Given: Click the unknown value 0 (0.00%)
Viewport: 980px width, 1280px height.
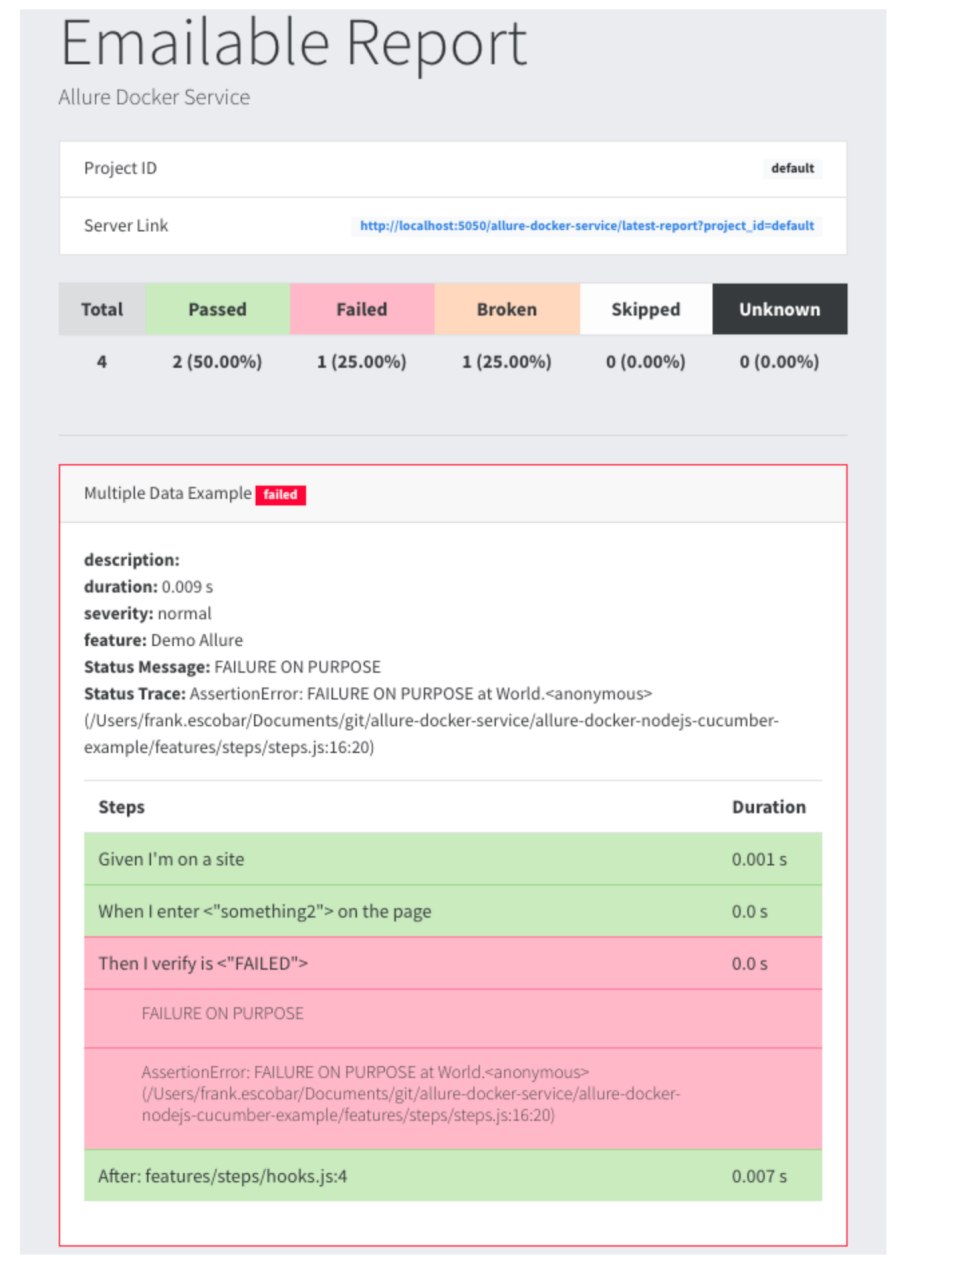Looking at the screenshot, I should [x=780, y=362].
